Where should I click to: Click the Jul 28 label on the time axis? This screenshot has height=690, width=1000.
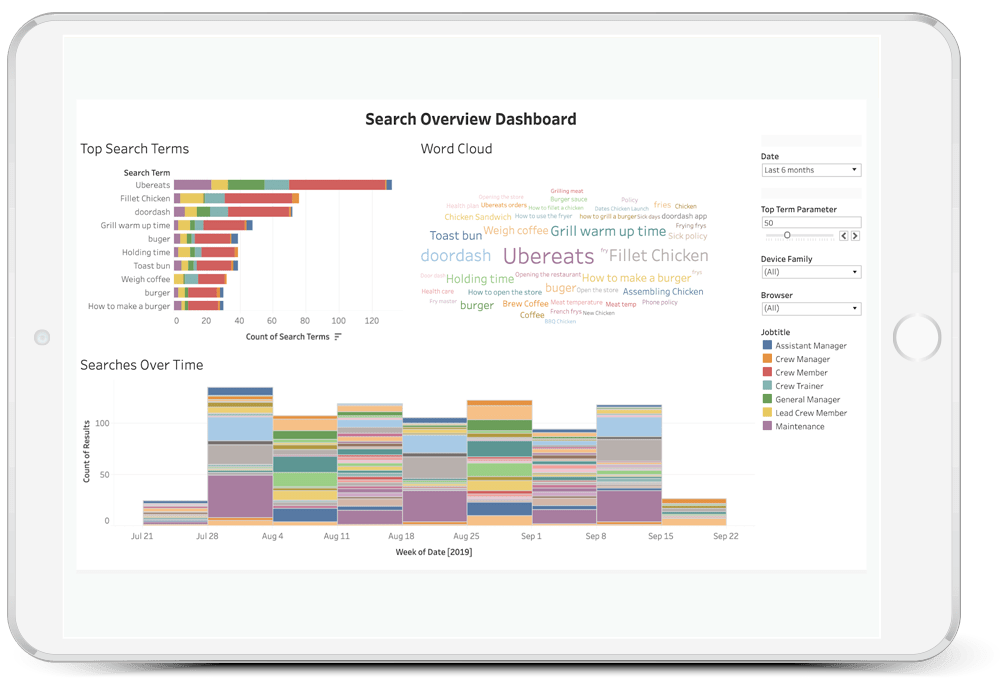207,536
